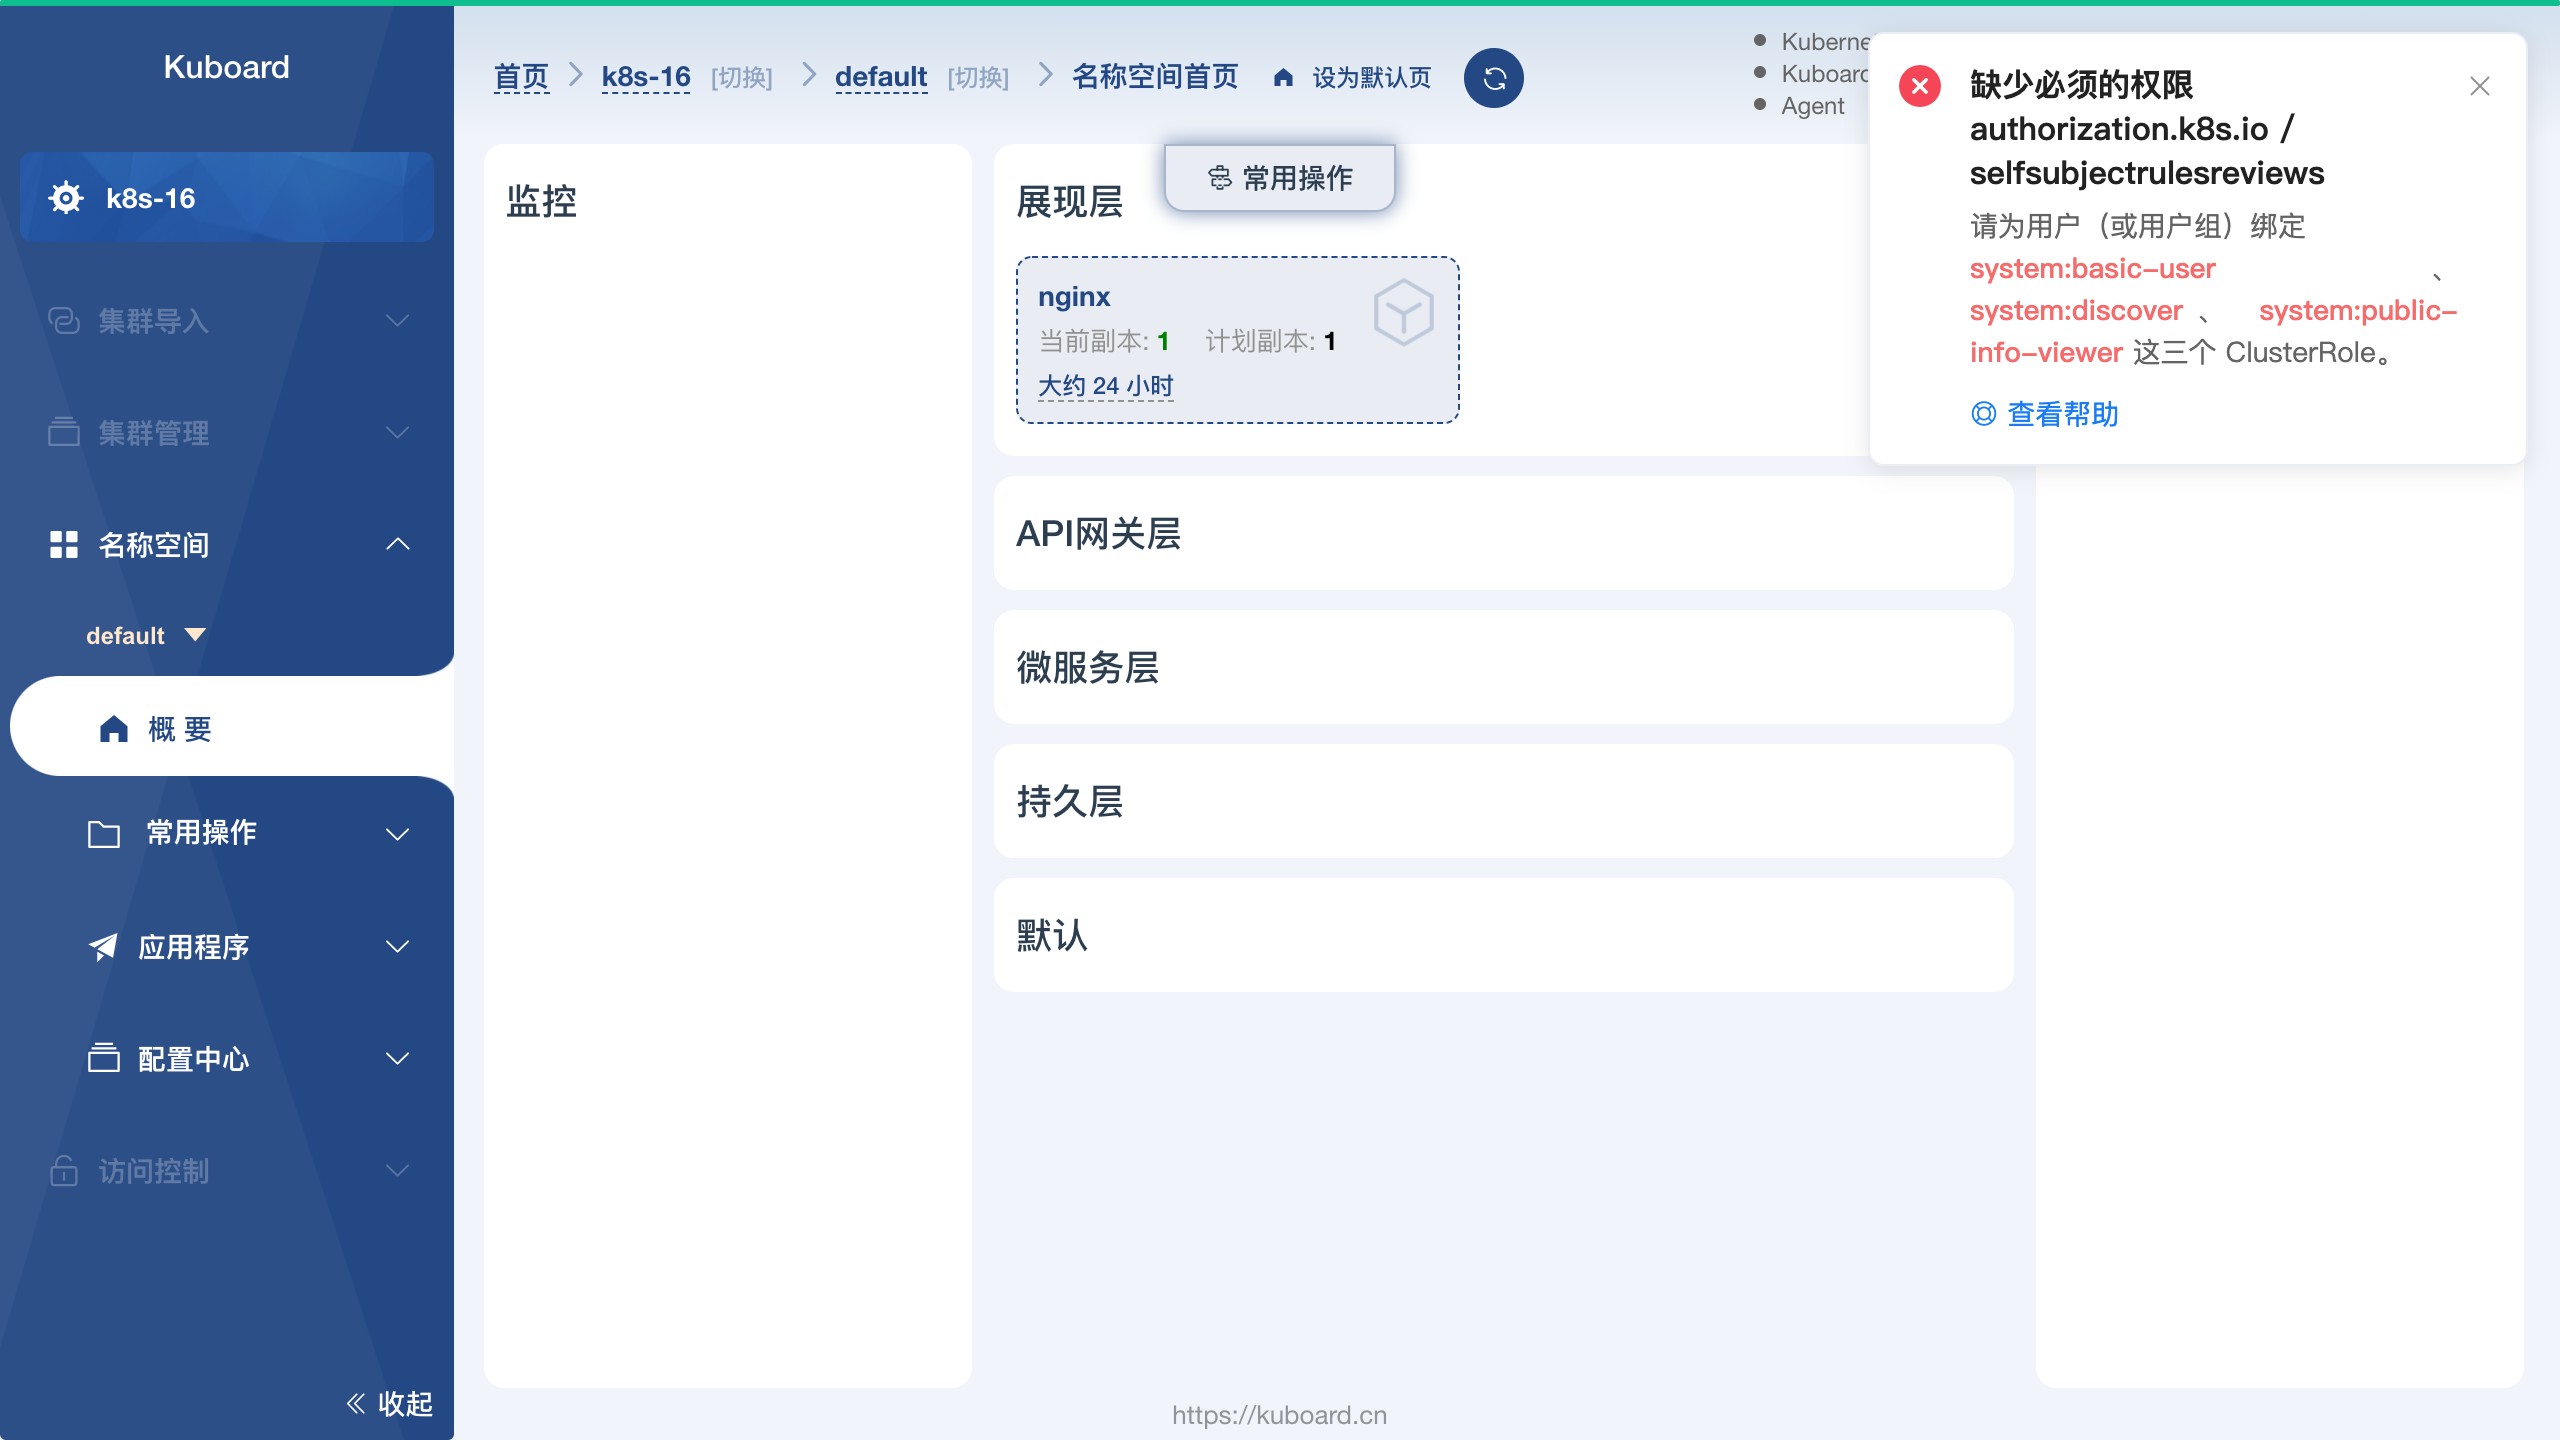Click the Kuboard logo title

click(x=226, y=67)
